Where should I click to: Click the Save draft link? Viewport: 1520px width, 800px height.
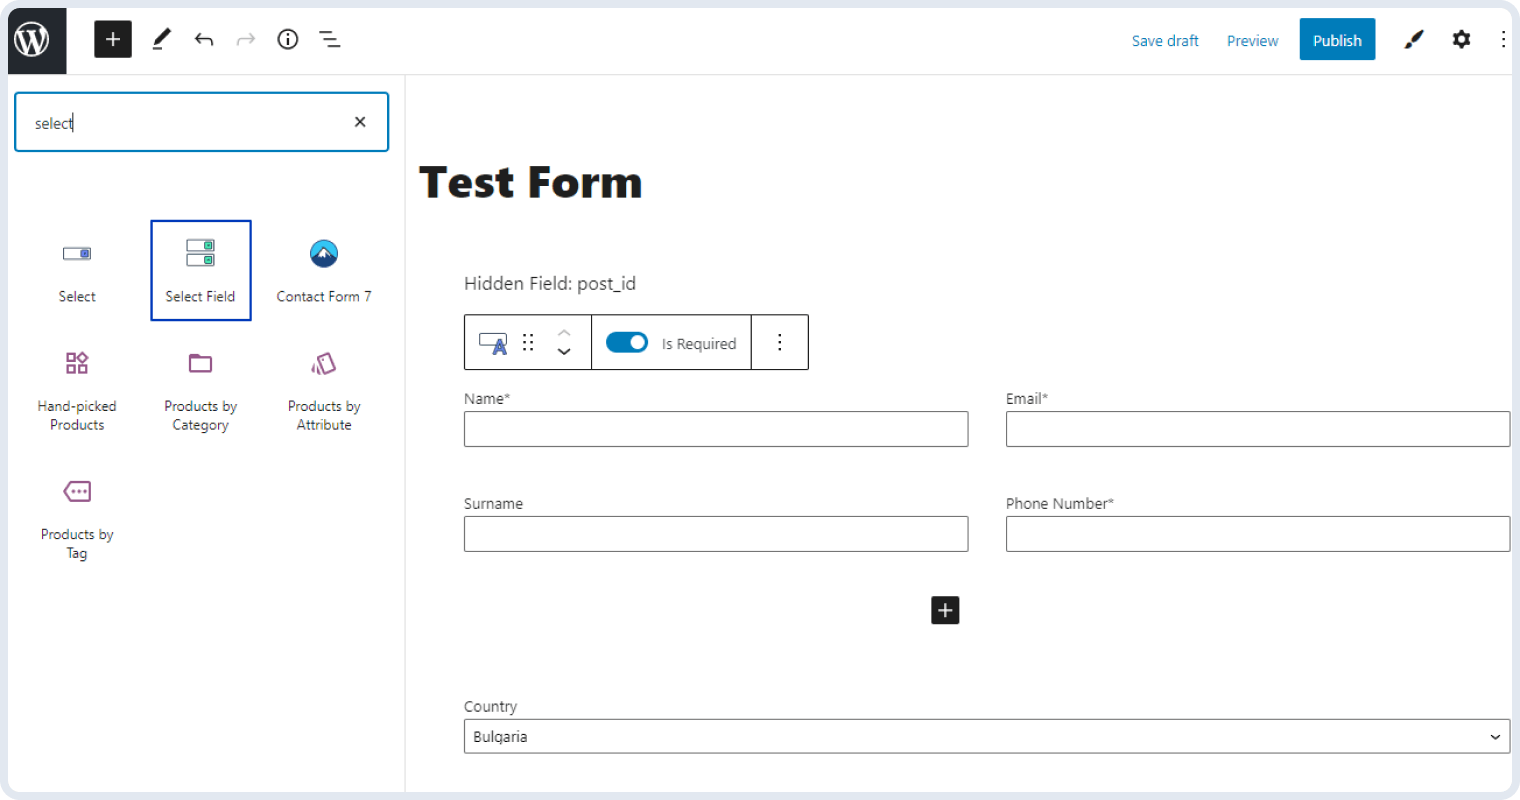pyautogui.click(x=1165, y=41)
